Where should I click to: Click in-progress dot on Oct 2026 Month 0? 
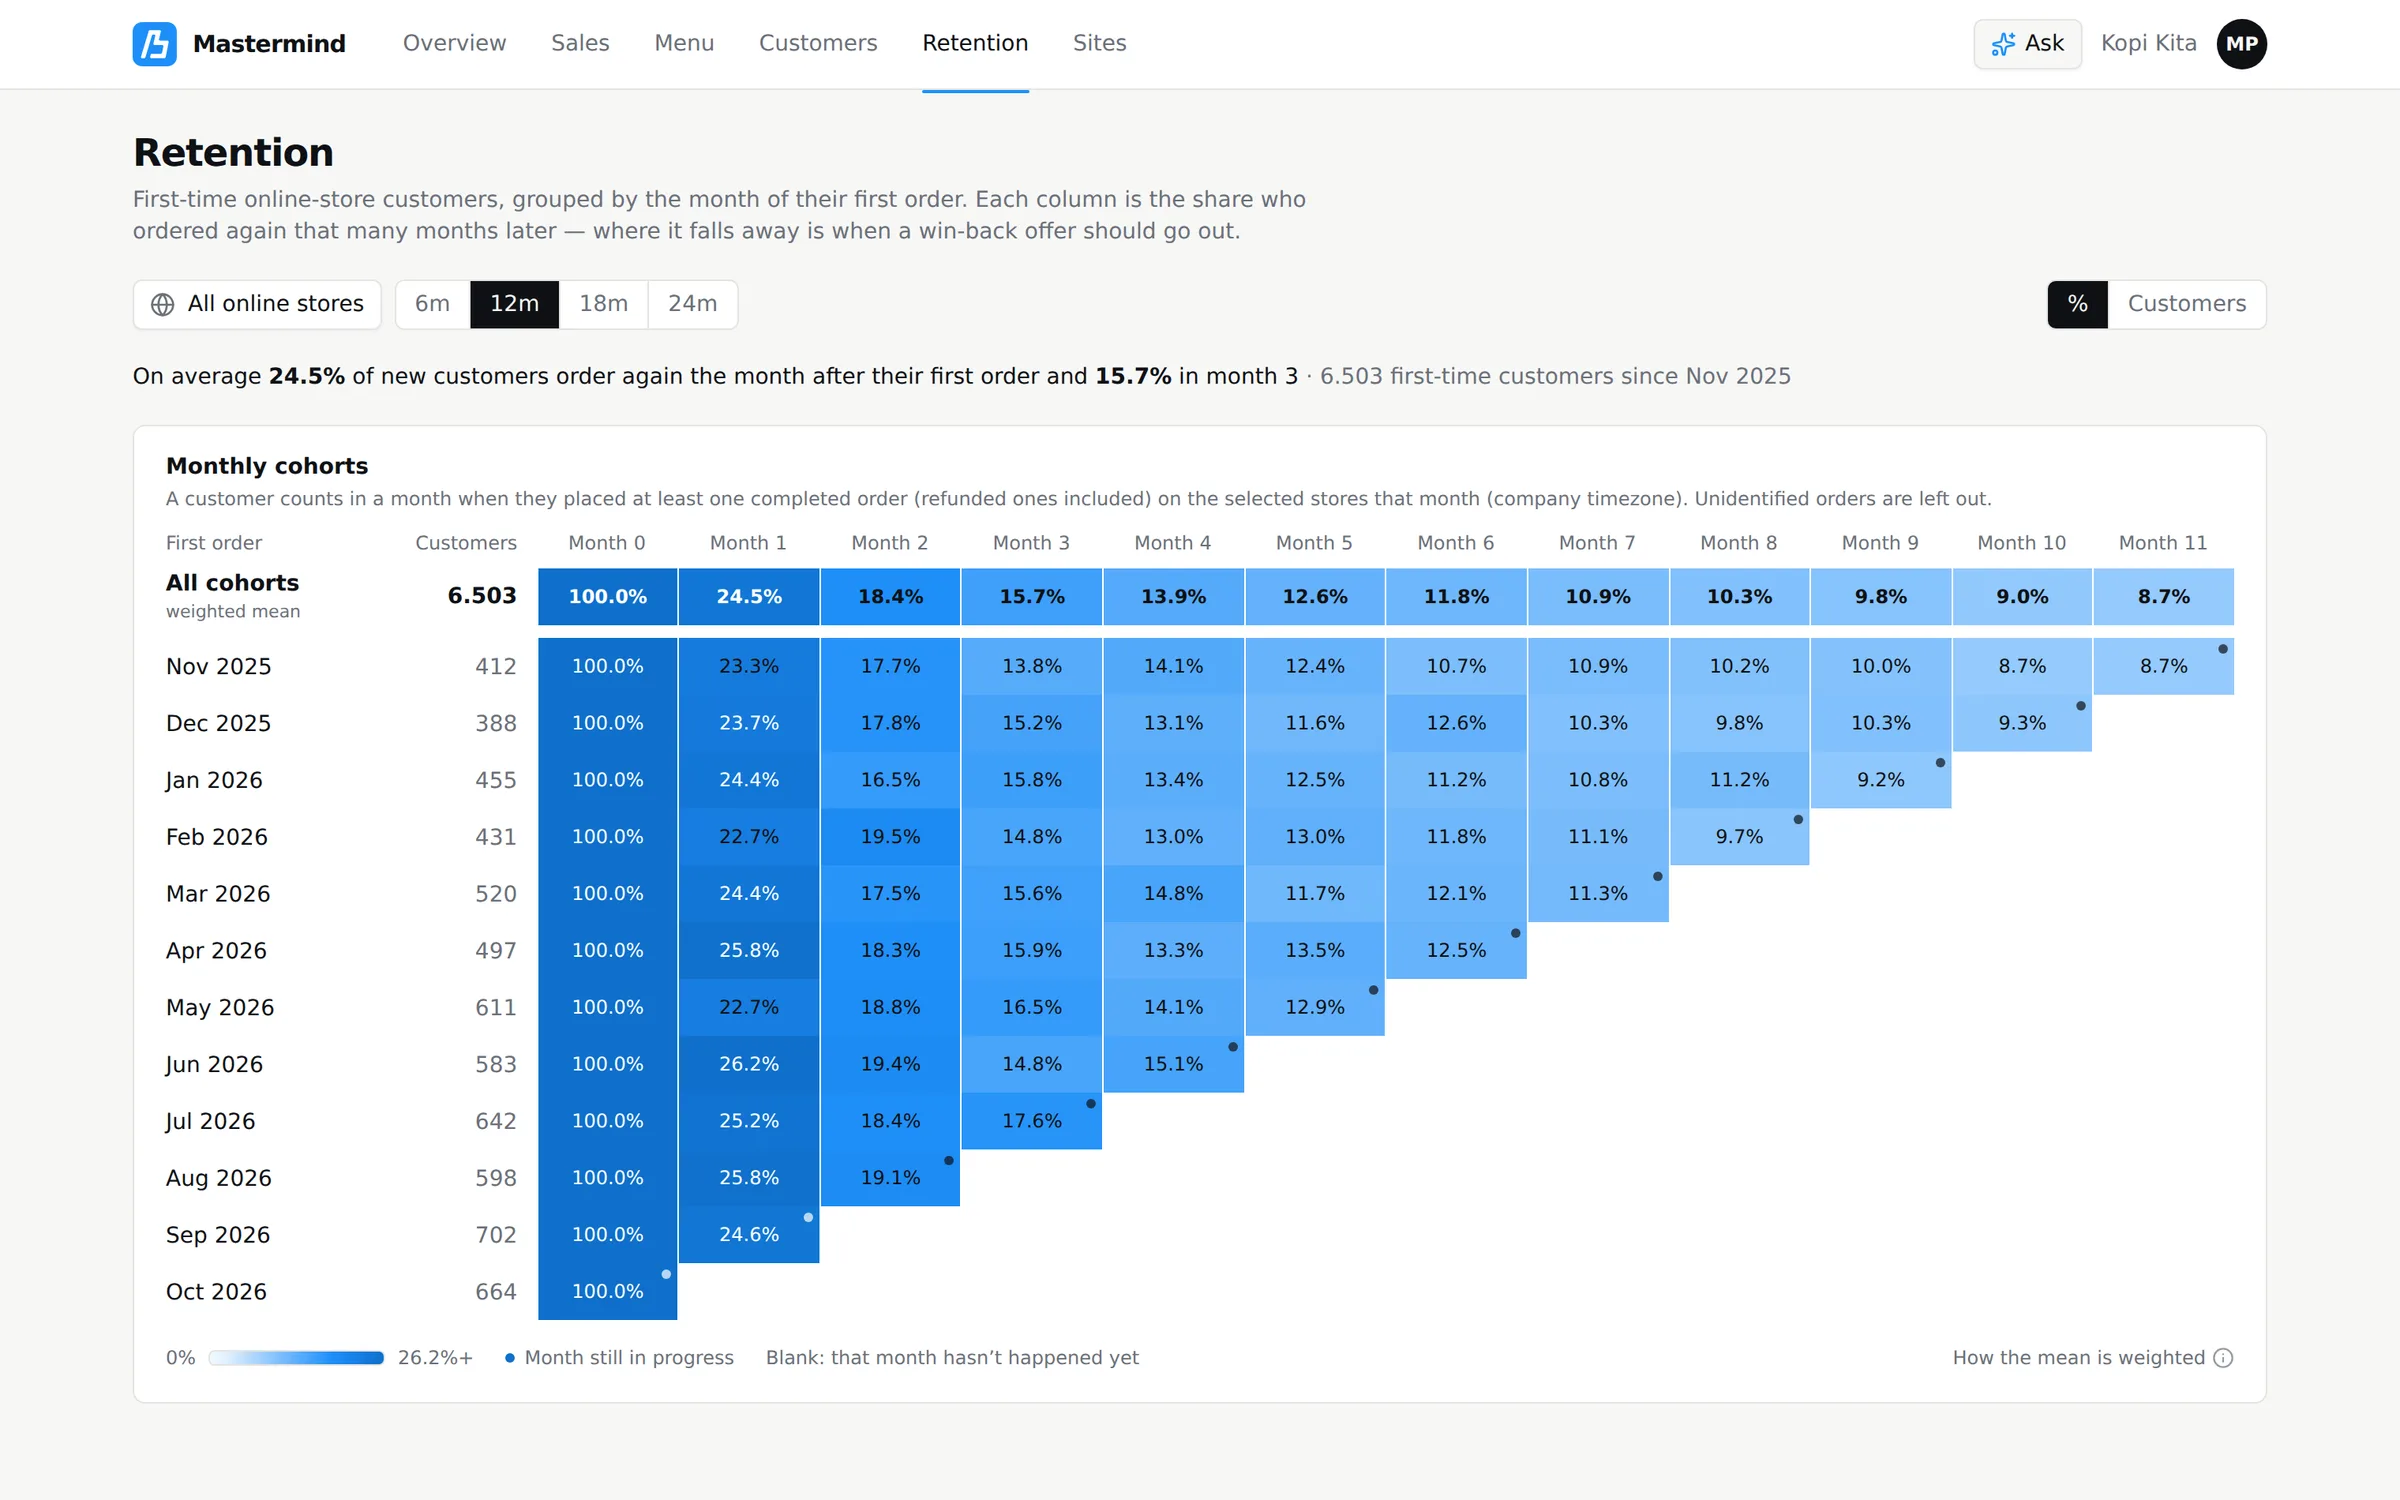[666, 1274]
